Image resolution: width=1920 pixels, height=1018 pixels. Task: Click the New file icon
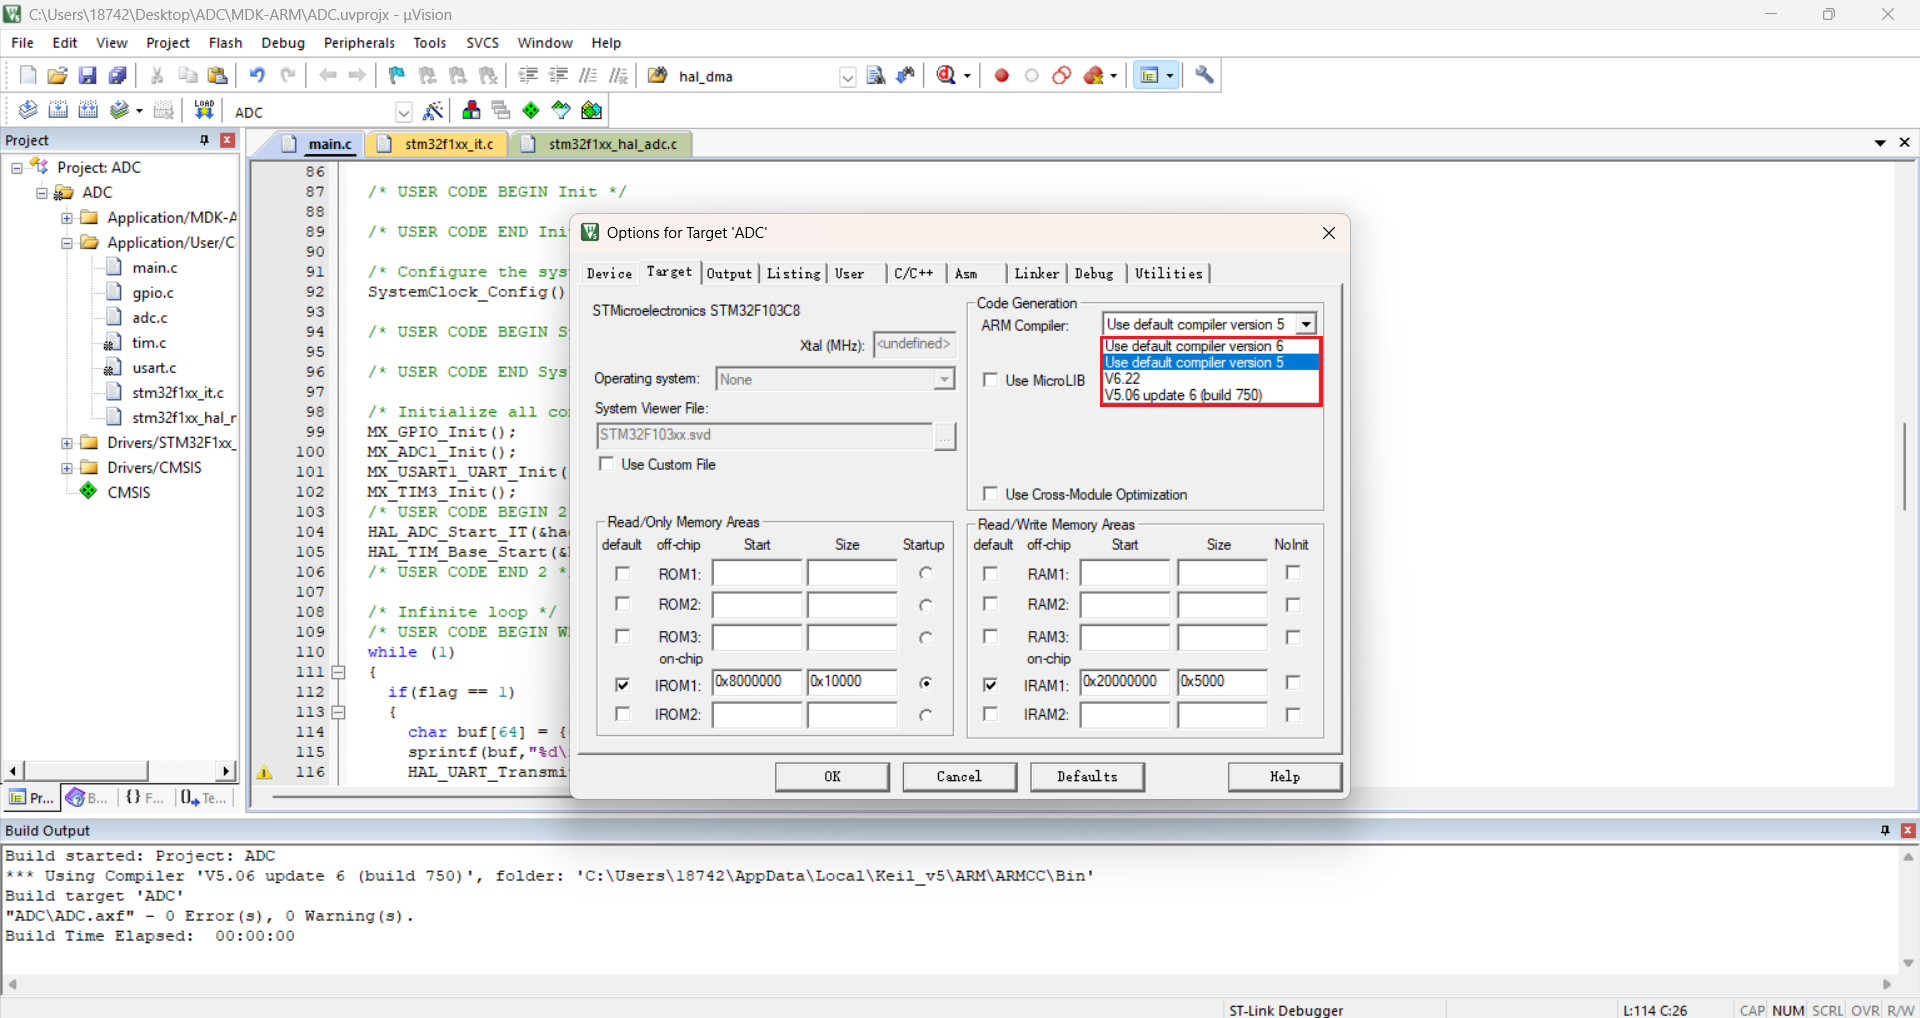coord(28,75)
